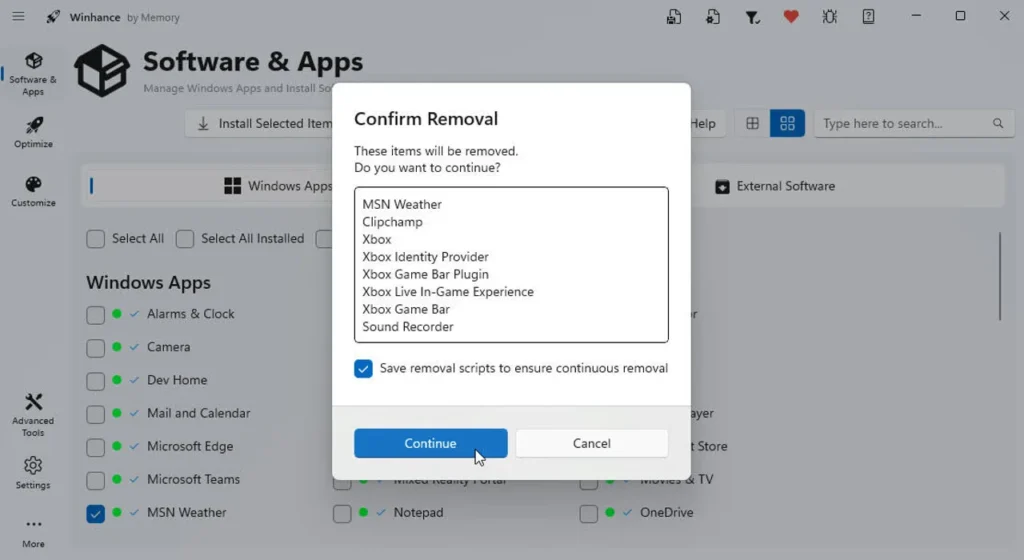Open the Software & Apps sidebar section
The image size is (1024, 560).
click(33, 74)
